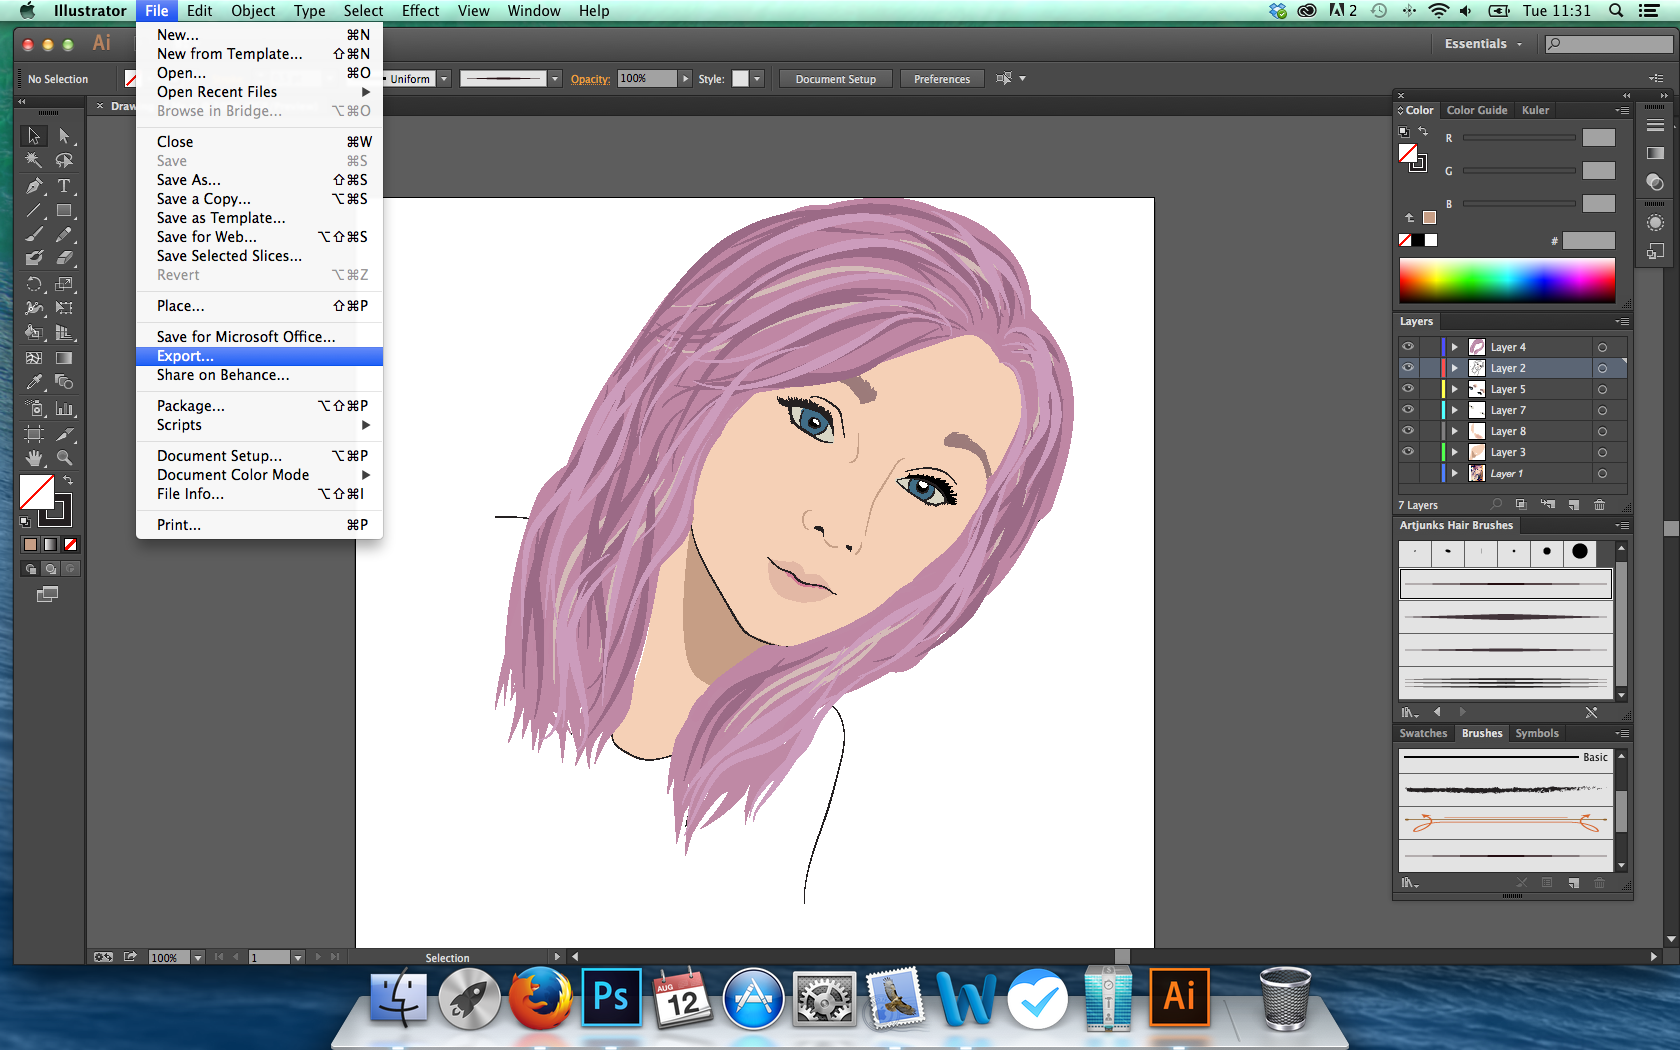Image resolution: width=1680 pixels, height=1050 pixels.
Task: Click the hex color input field
Action: click(1589, 241)
